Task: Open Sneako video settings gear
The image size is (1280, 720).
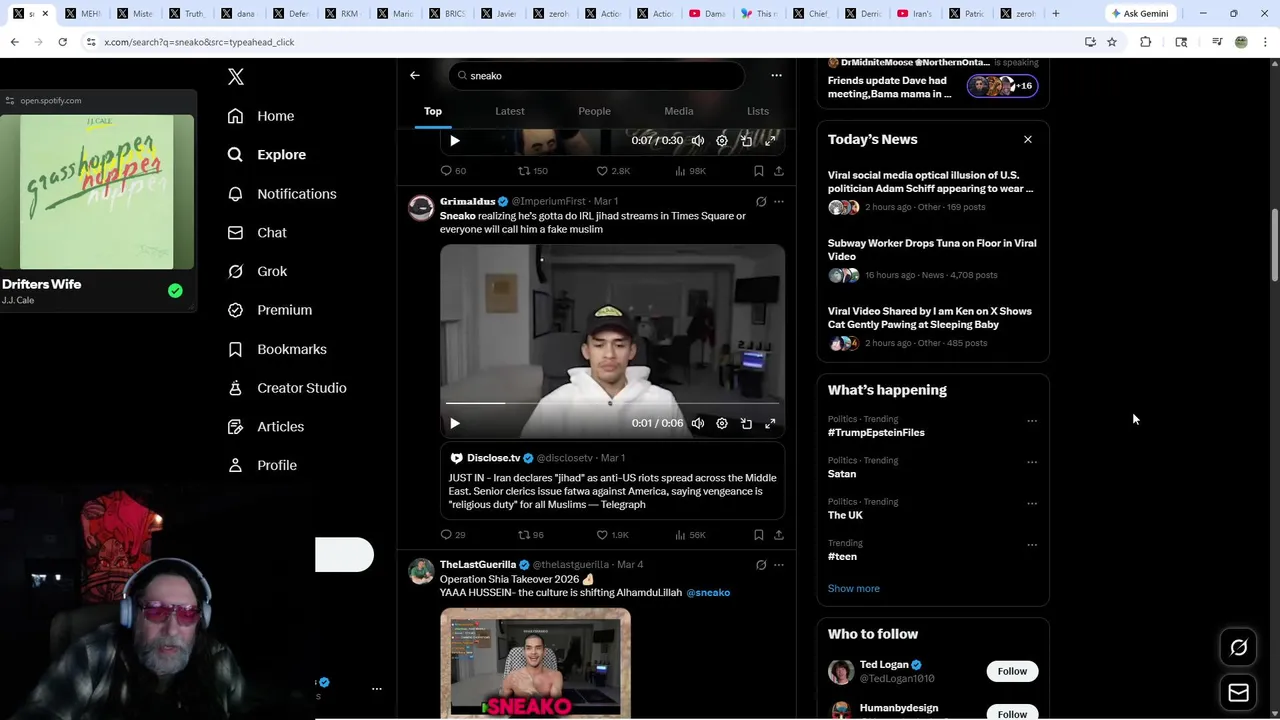Action: point(722,424)
